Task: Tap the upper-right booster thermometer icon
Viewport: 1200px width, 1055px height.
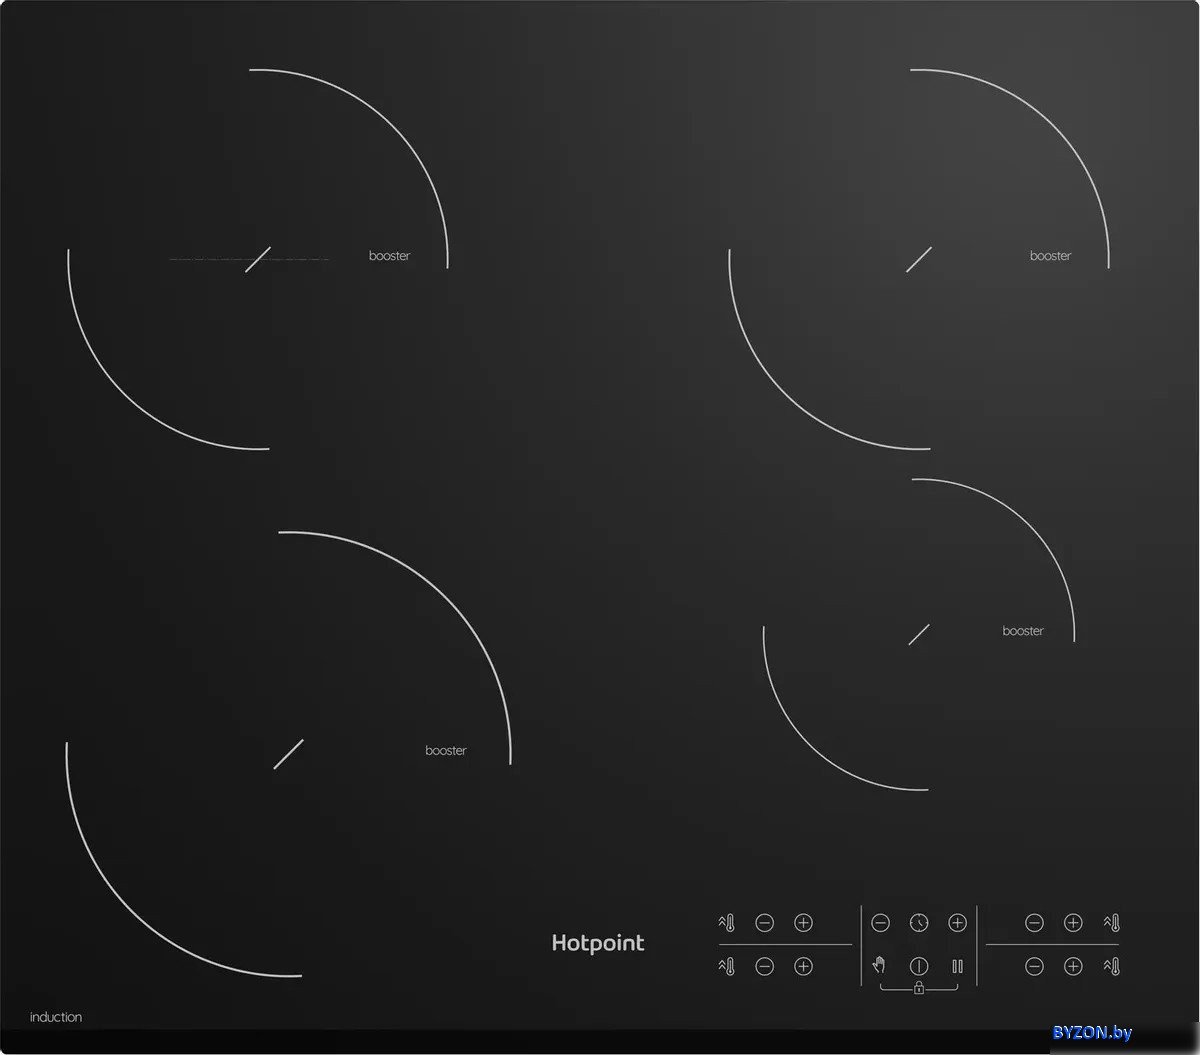Action: tap(1111, 922)
